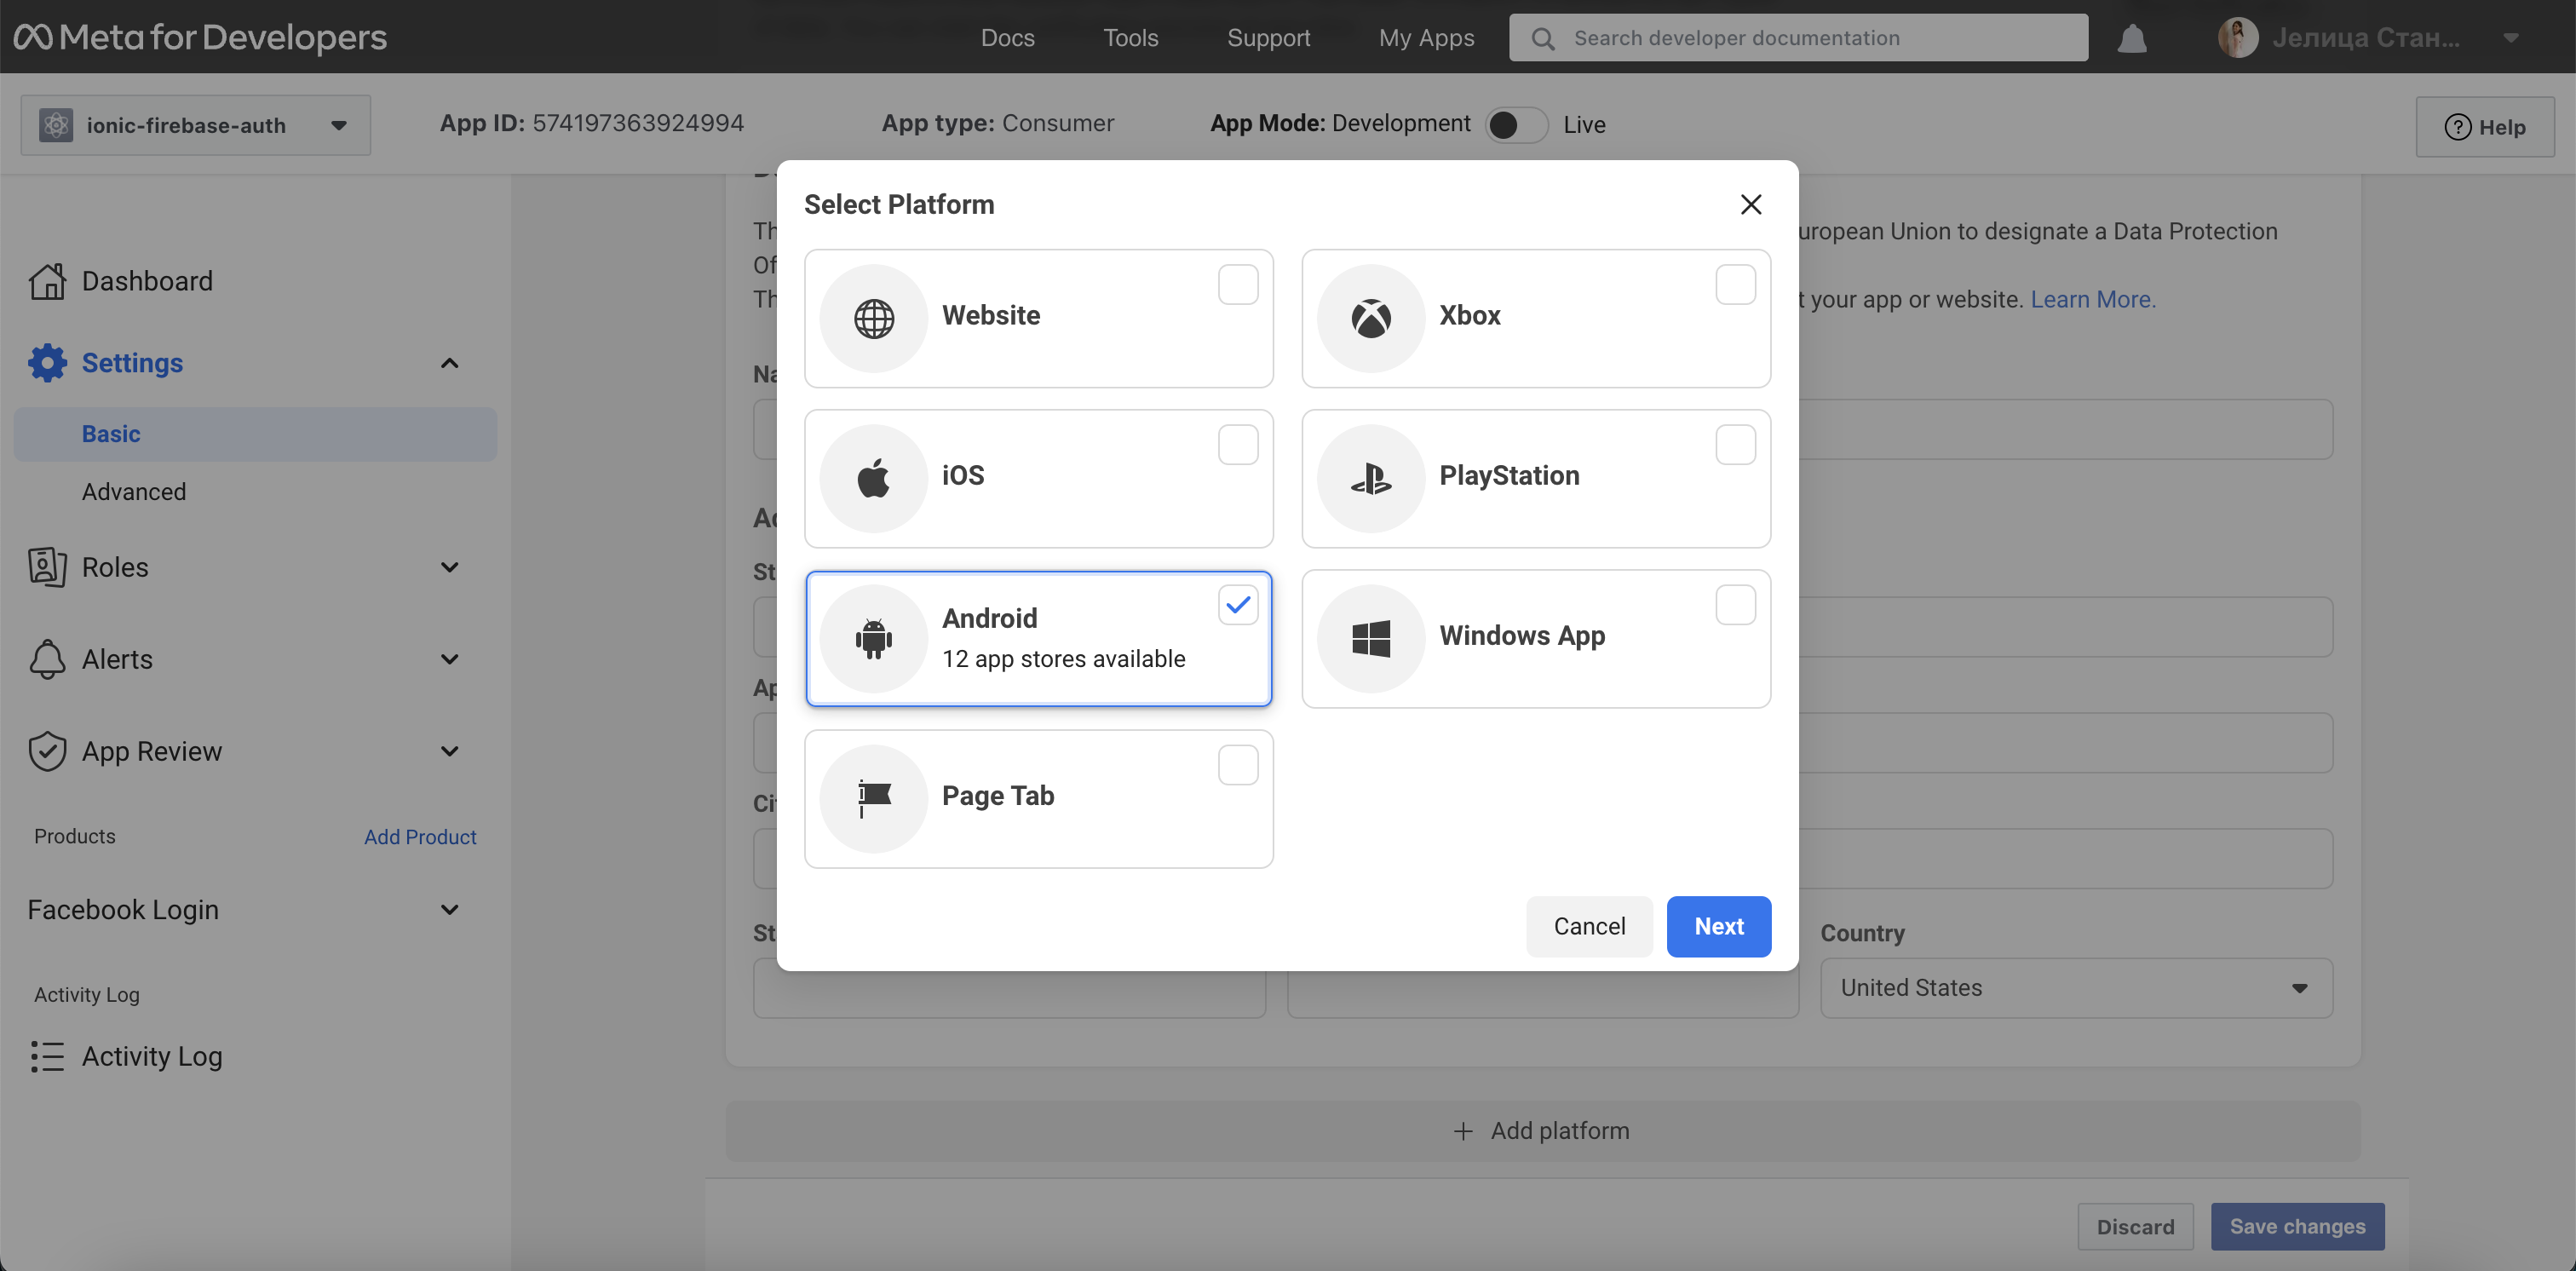Click the Xbox logo icon
Image resolution: width=2576 pixels, height=1271 pixels.
pos(1370,318)
